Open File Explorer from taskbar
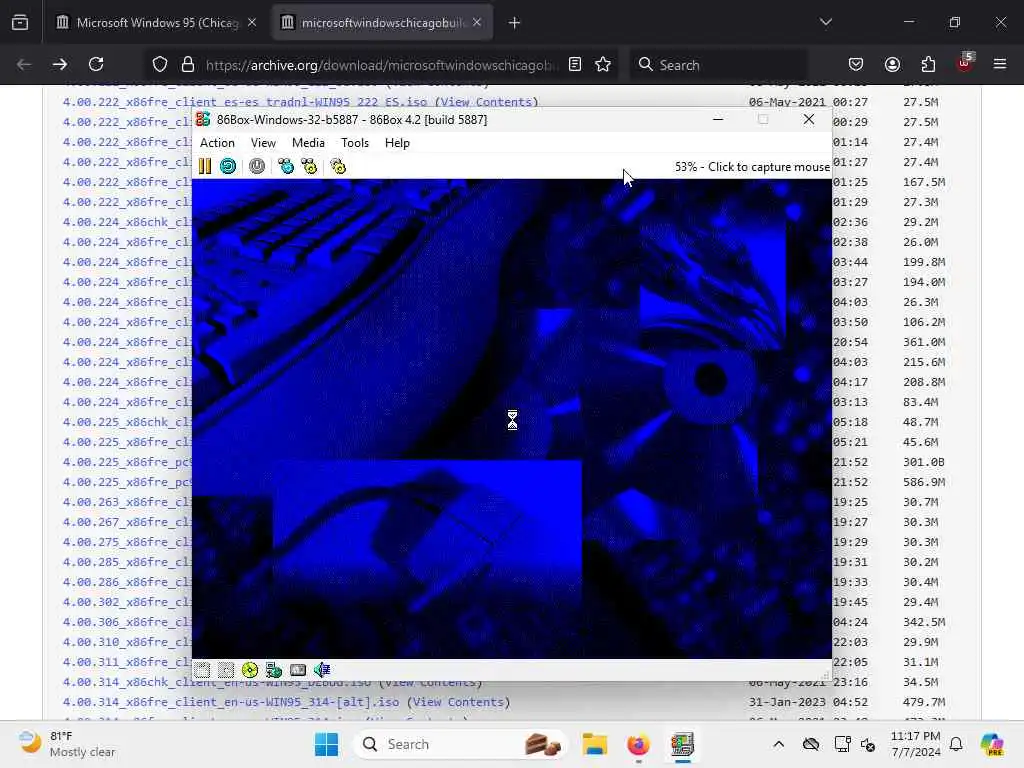The image size is (1024, 768). (595, 744)
